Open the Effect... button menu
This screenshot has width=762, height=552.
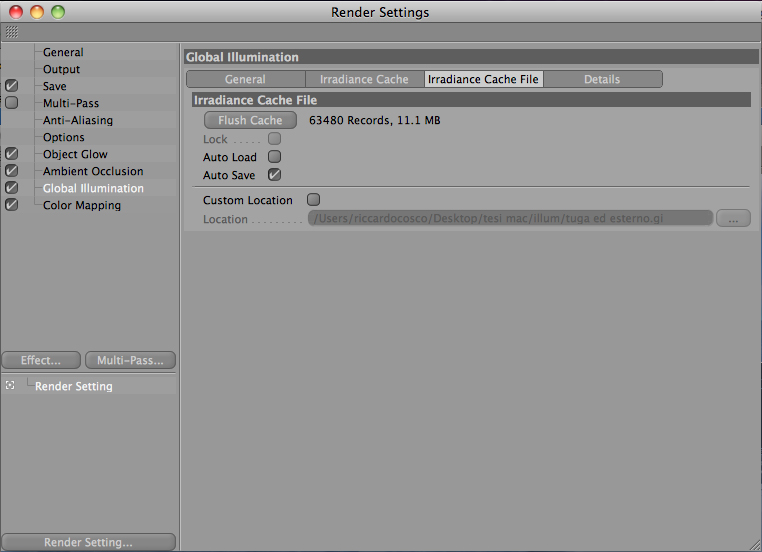[41, 360]
